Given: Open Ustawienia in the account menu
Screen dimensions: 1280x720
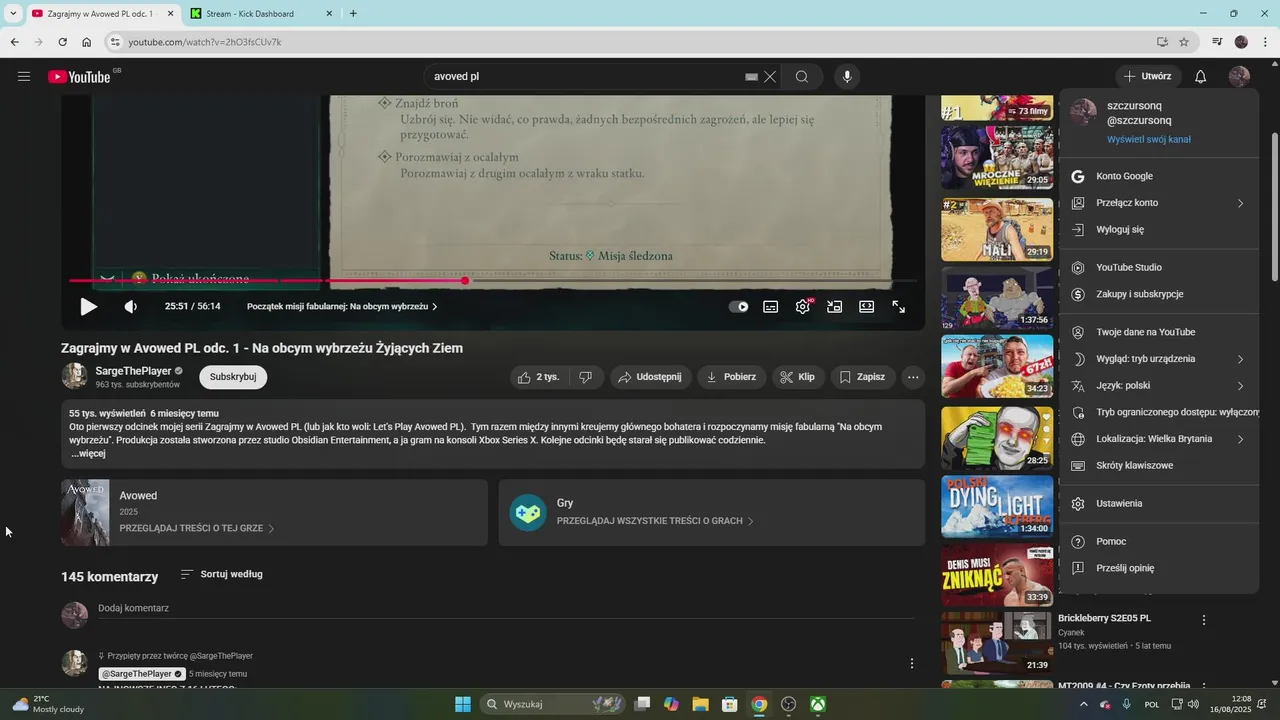Looking at the screenshot, I should pos(1159,504).
